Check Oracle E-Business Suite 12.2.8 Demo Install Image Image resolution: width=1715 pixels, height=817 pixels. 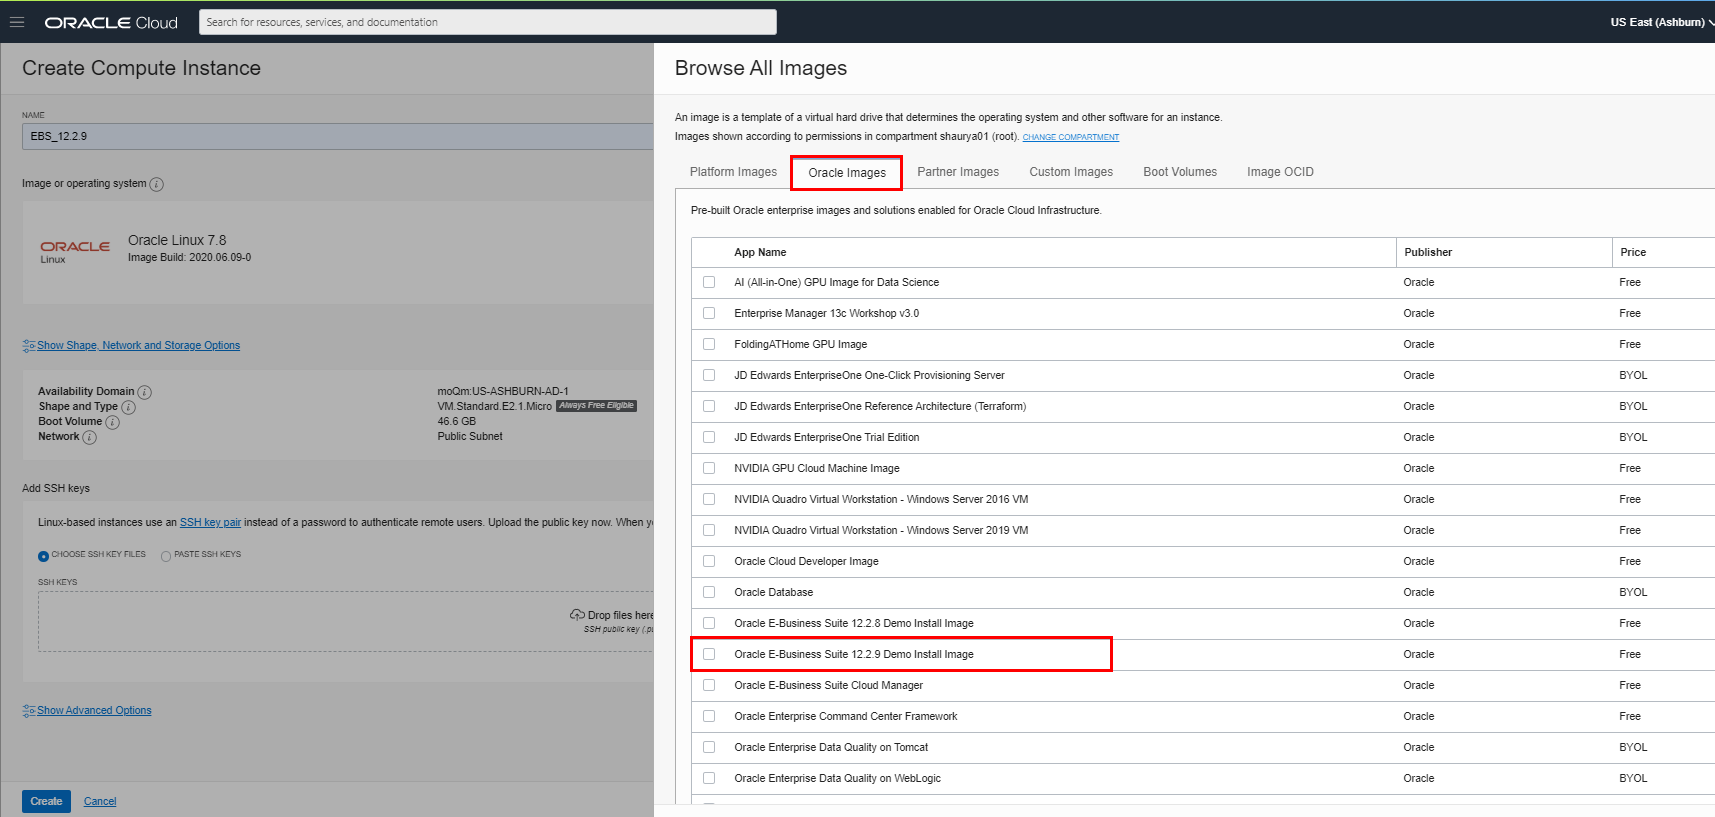(x=709, y=623)
